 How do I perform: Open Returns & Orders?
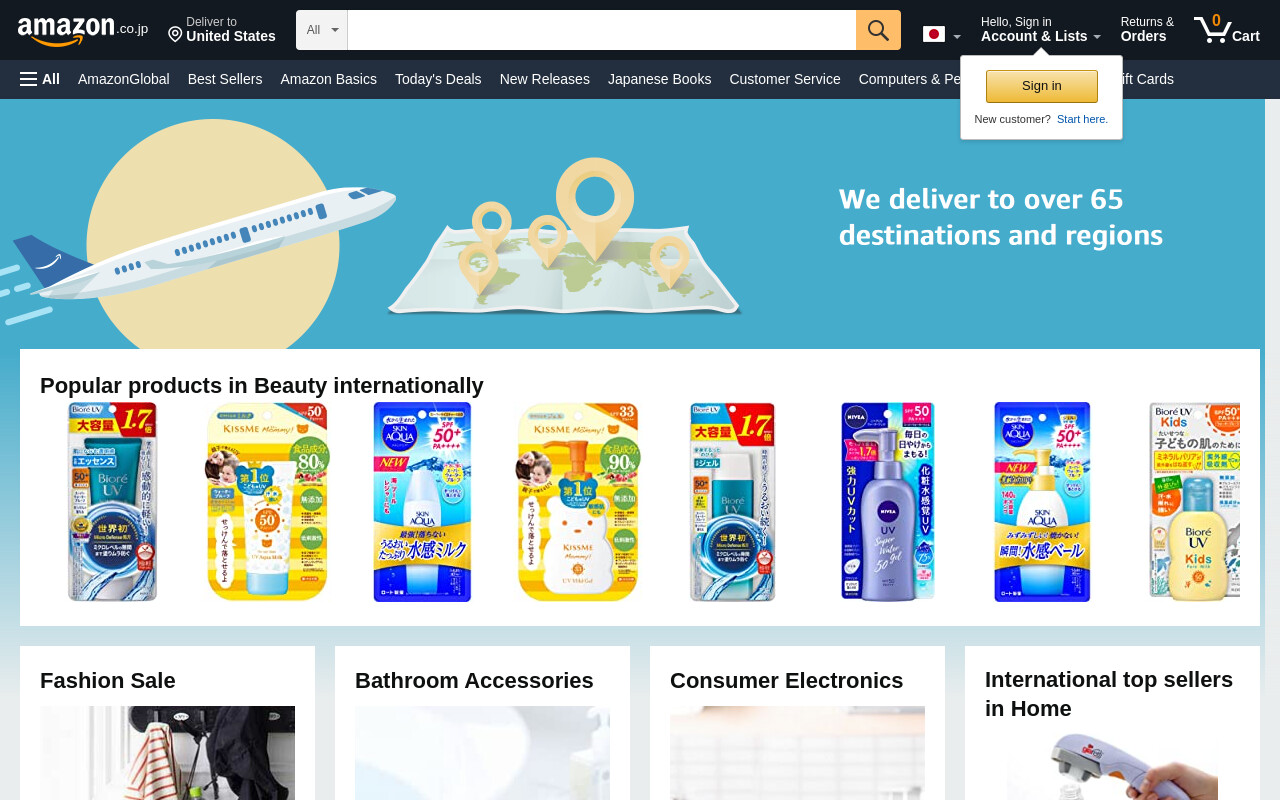(1147, 29)
